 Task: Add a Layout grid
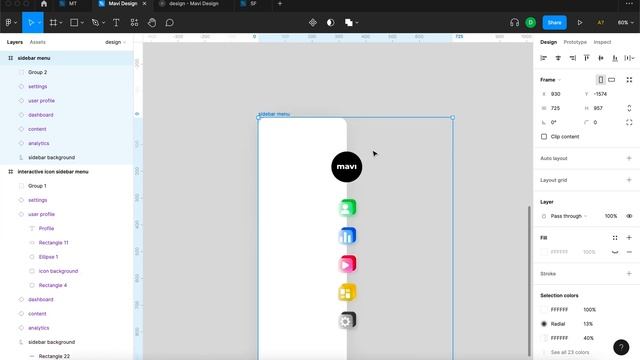click(629, 180)
